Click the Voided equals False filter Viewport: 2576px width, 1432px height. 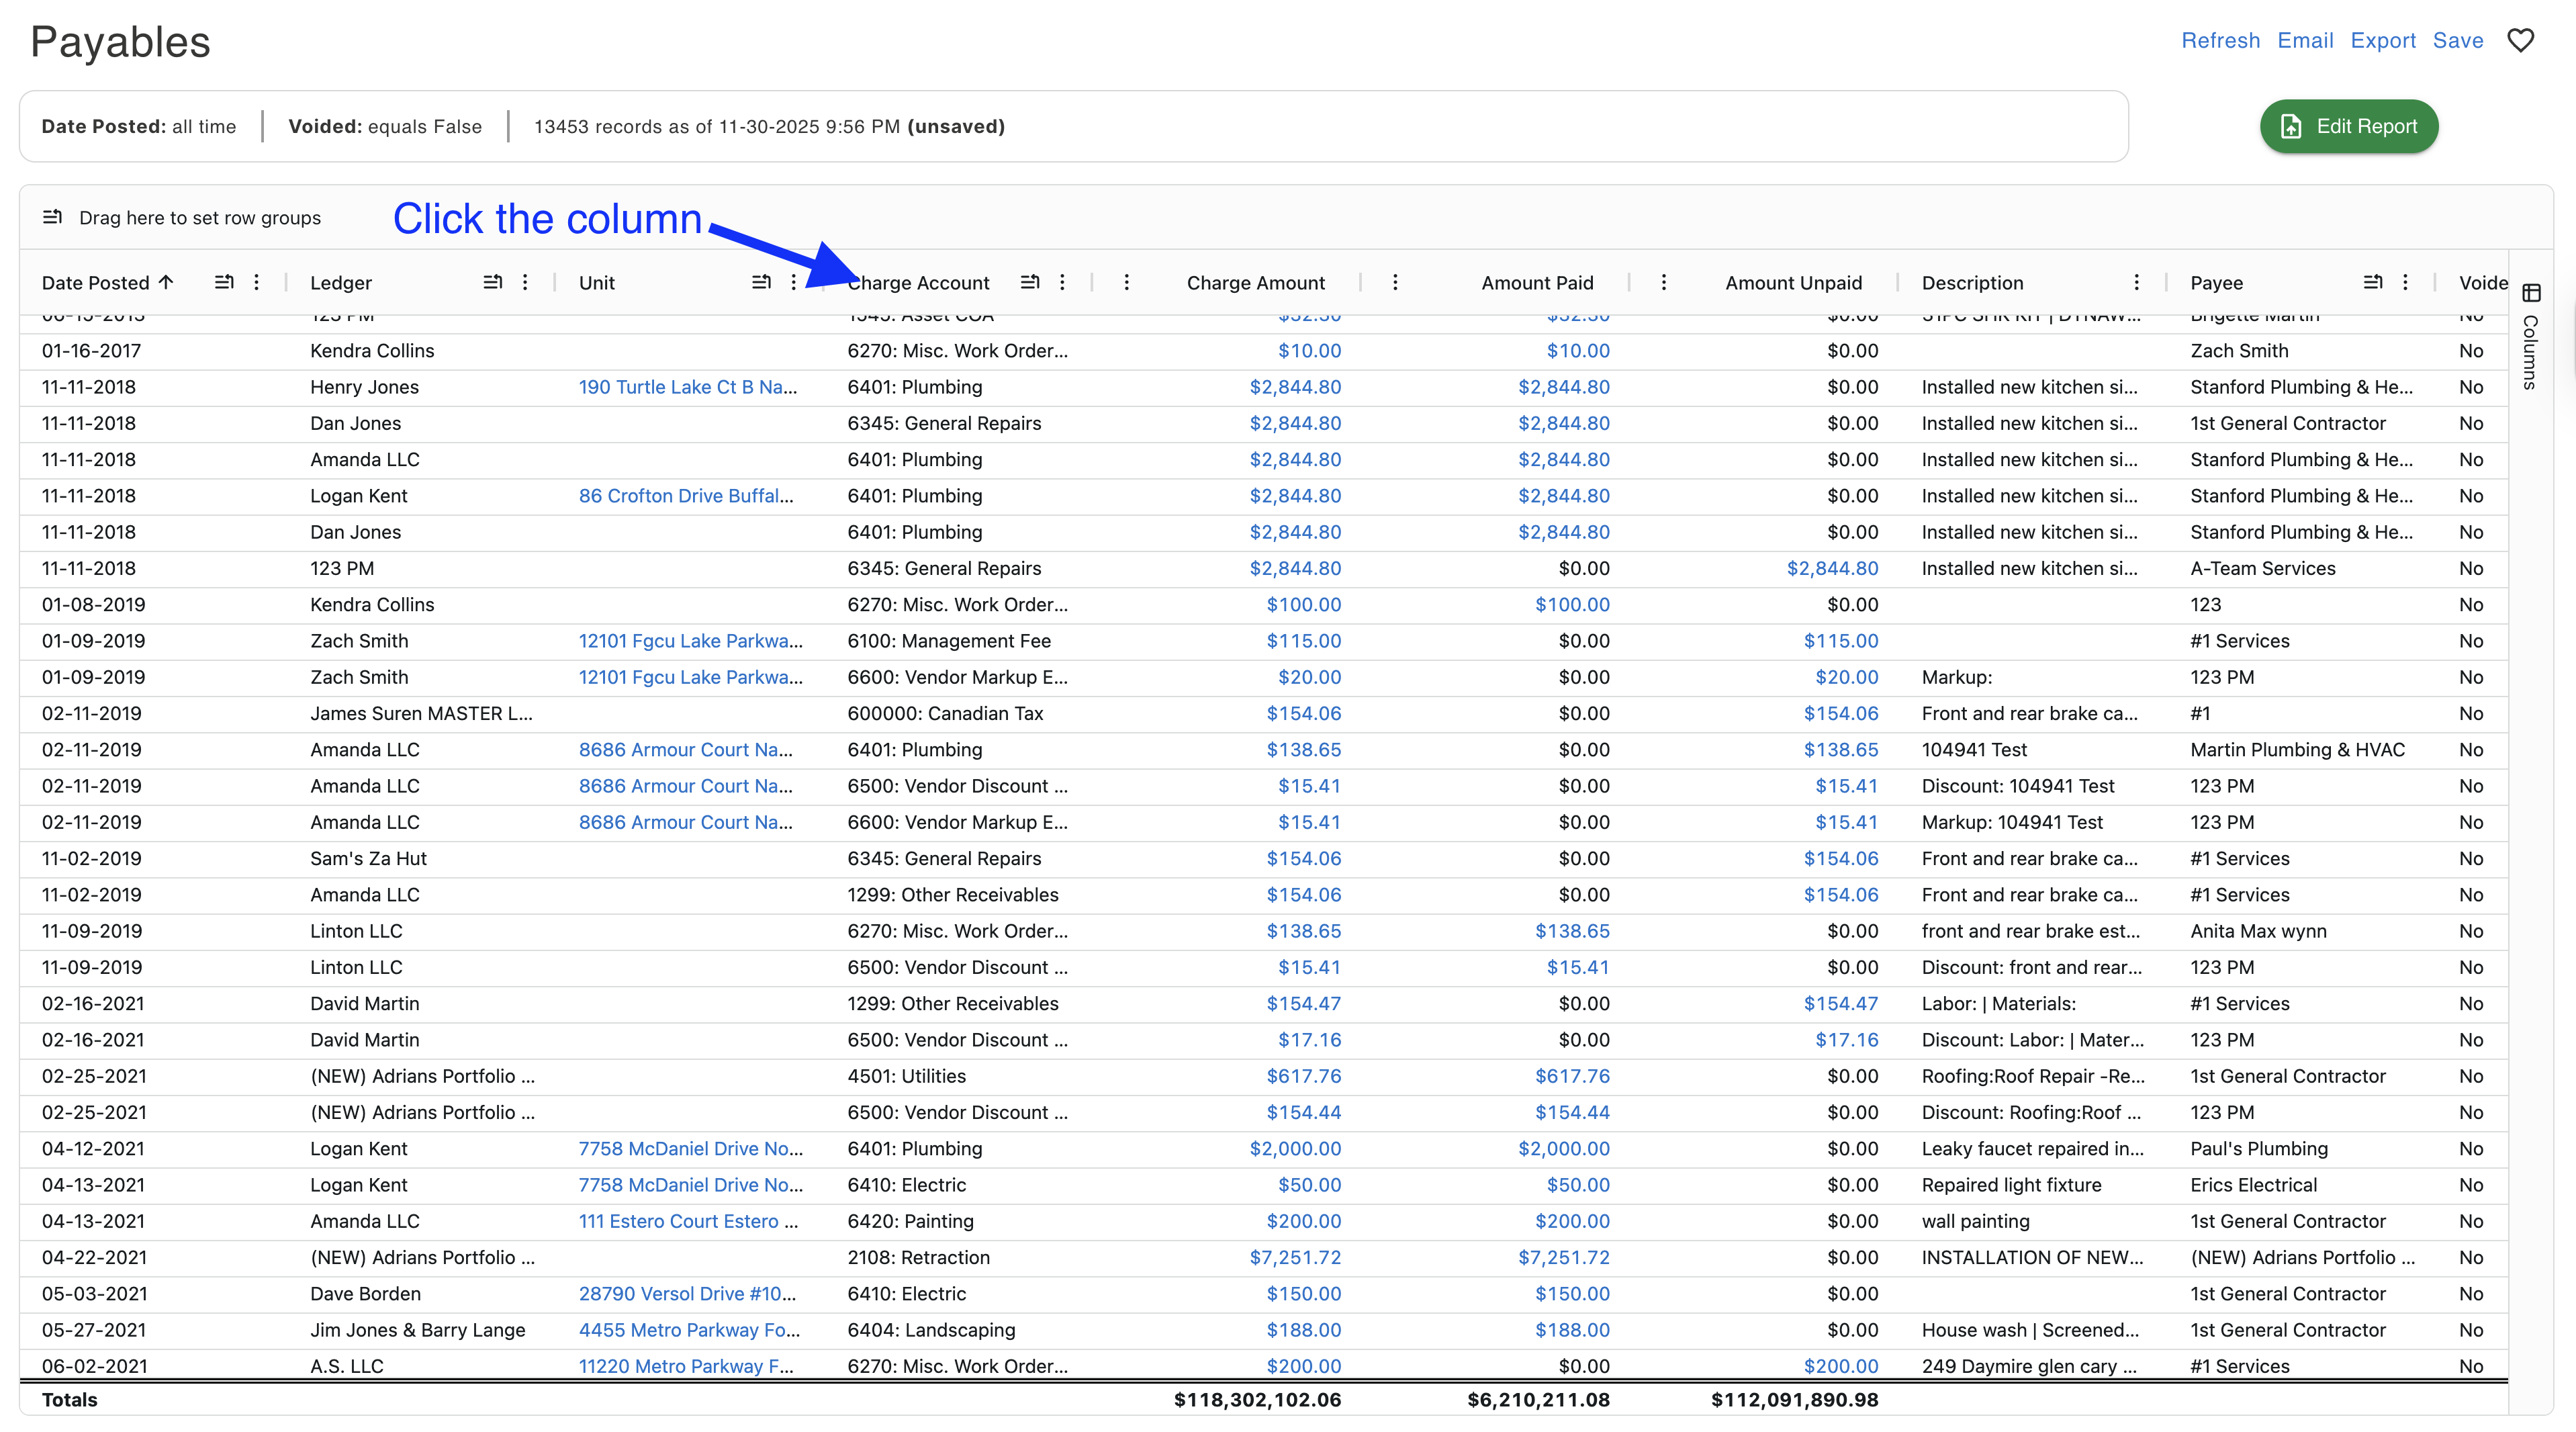385,126
